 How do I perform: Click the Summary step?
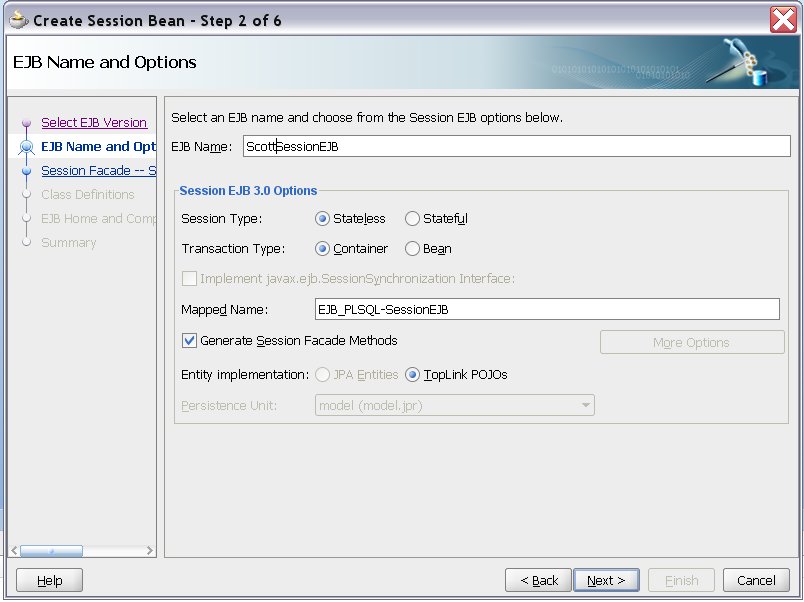coord(69,243)
